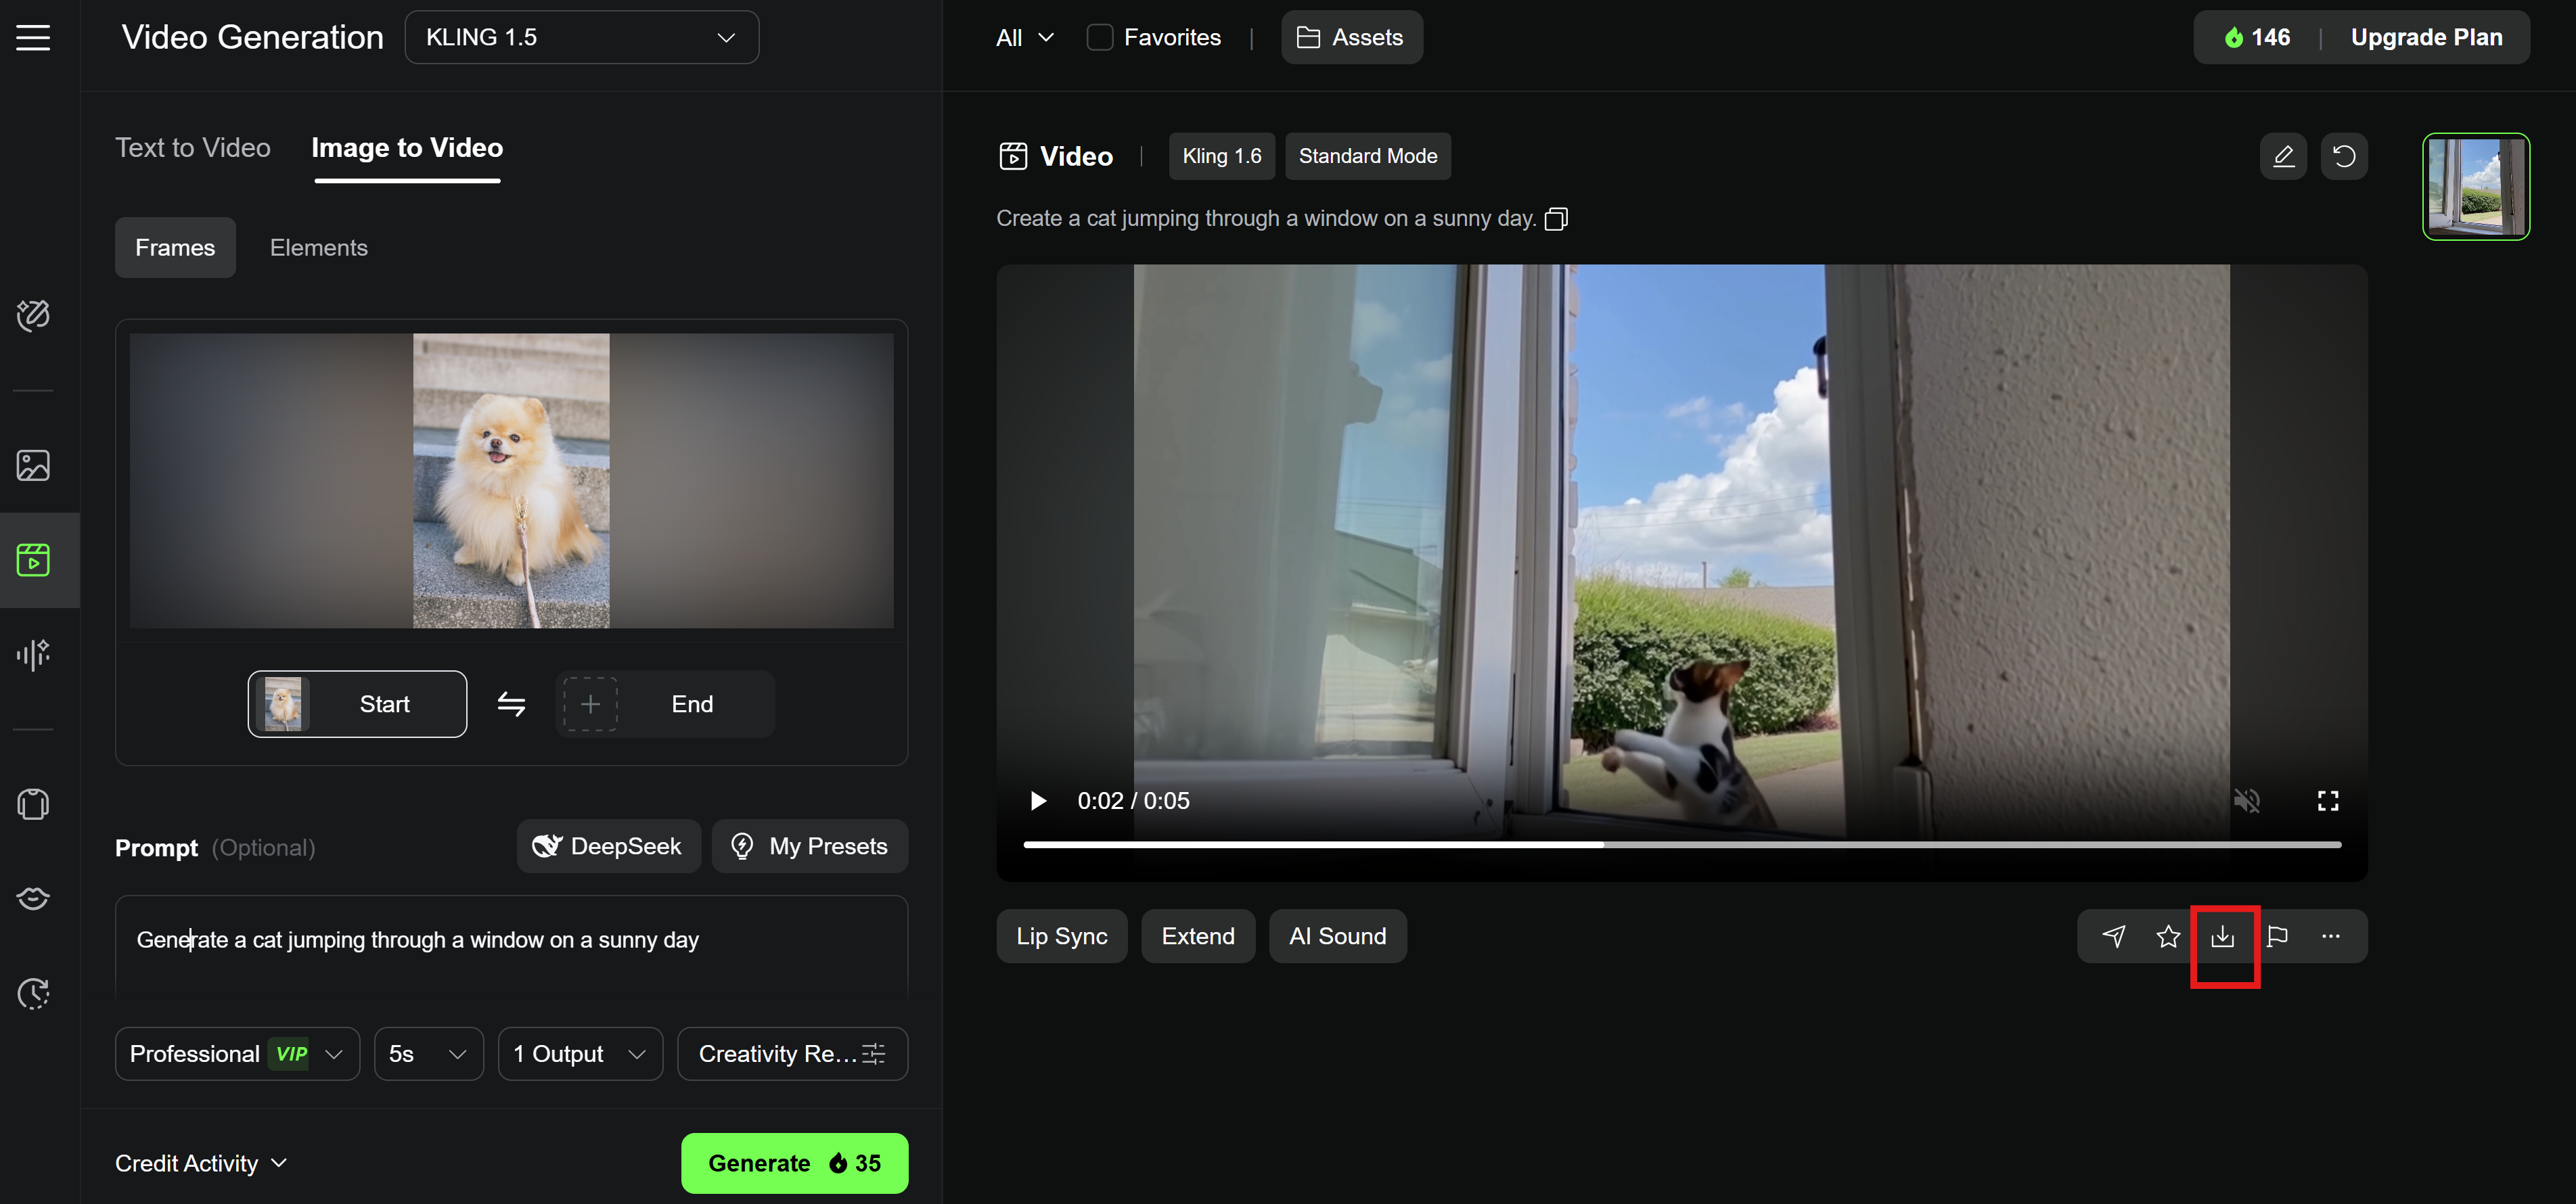Toggle the Favorites checkbox
Image resolution: width=2576 pixels, height=1204 pixels.
point(1099,37)
